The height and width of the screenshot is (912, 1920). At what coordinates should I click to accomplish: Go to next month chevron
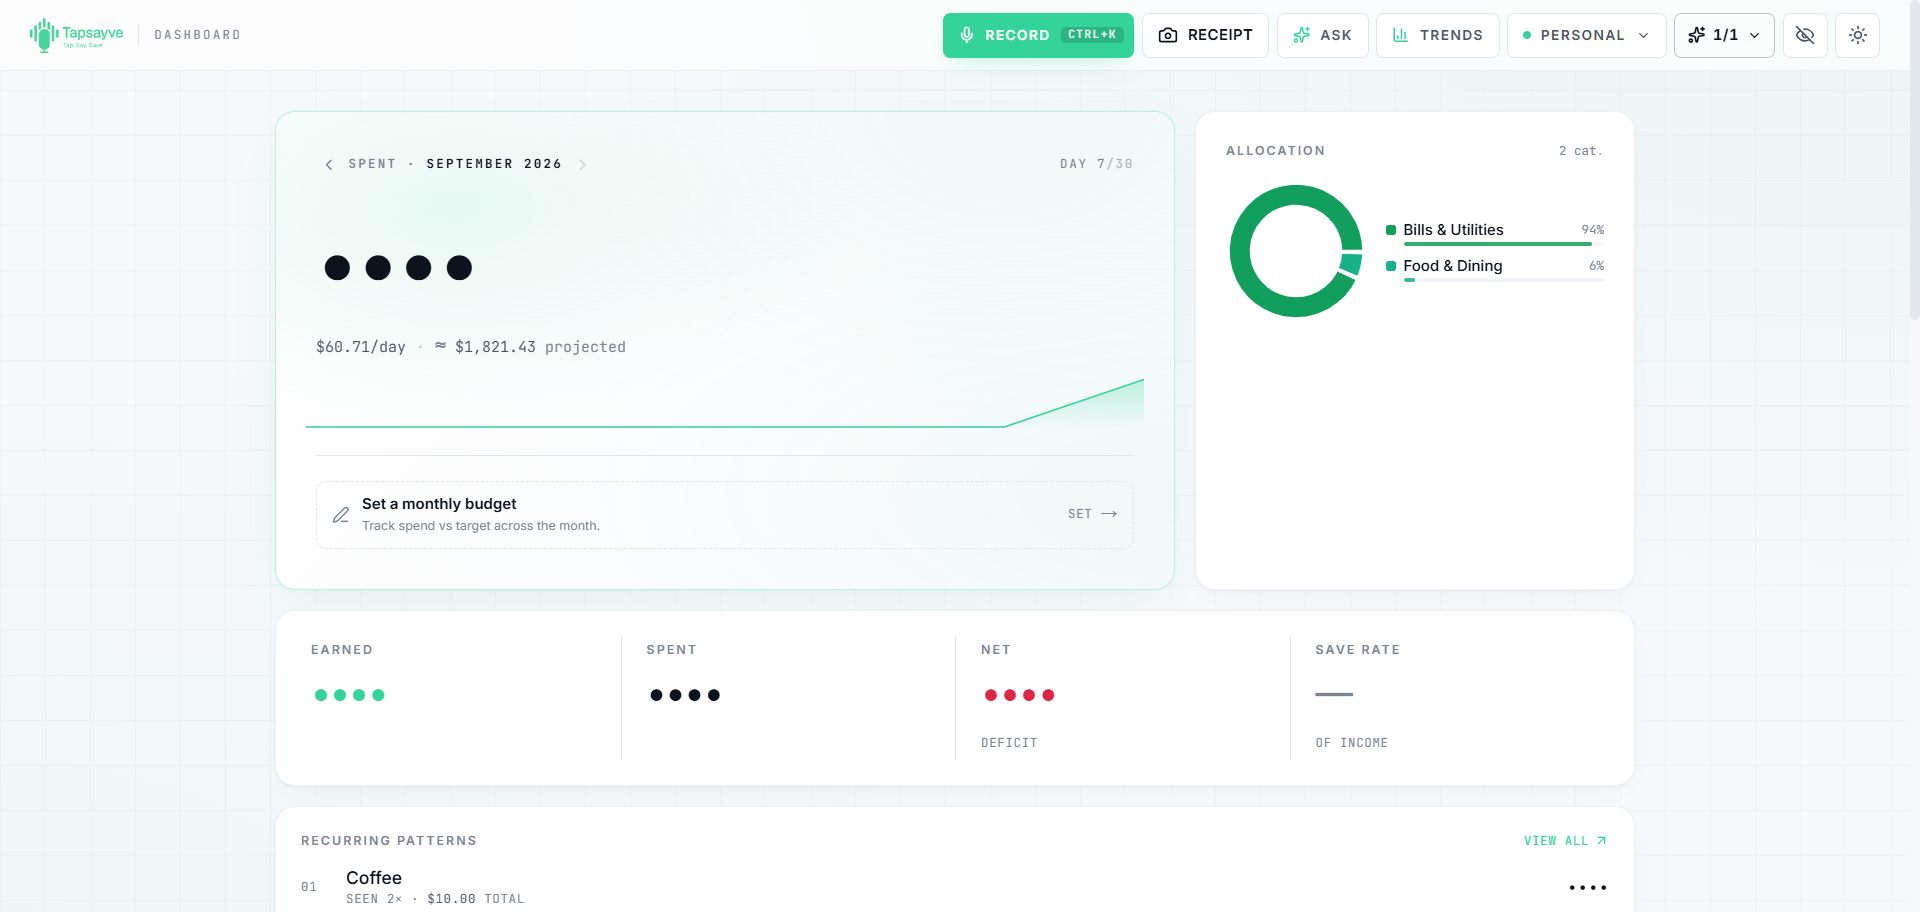[582, 164]
